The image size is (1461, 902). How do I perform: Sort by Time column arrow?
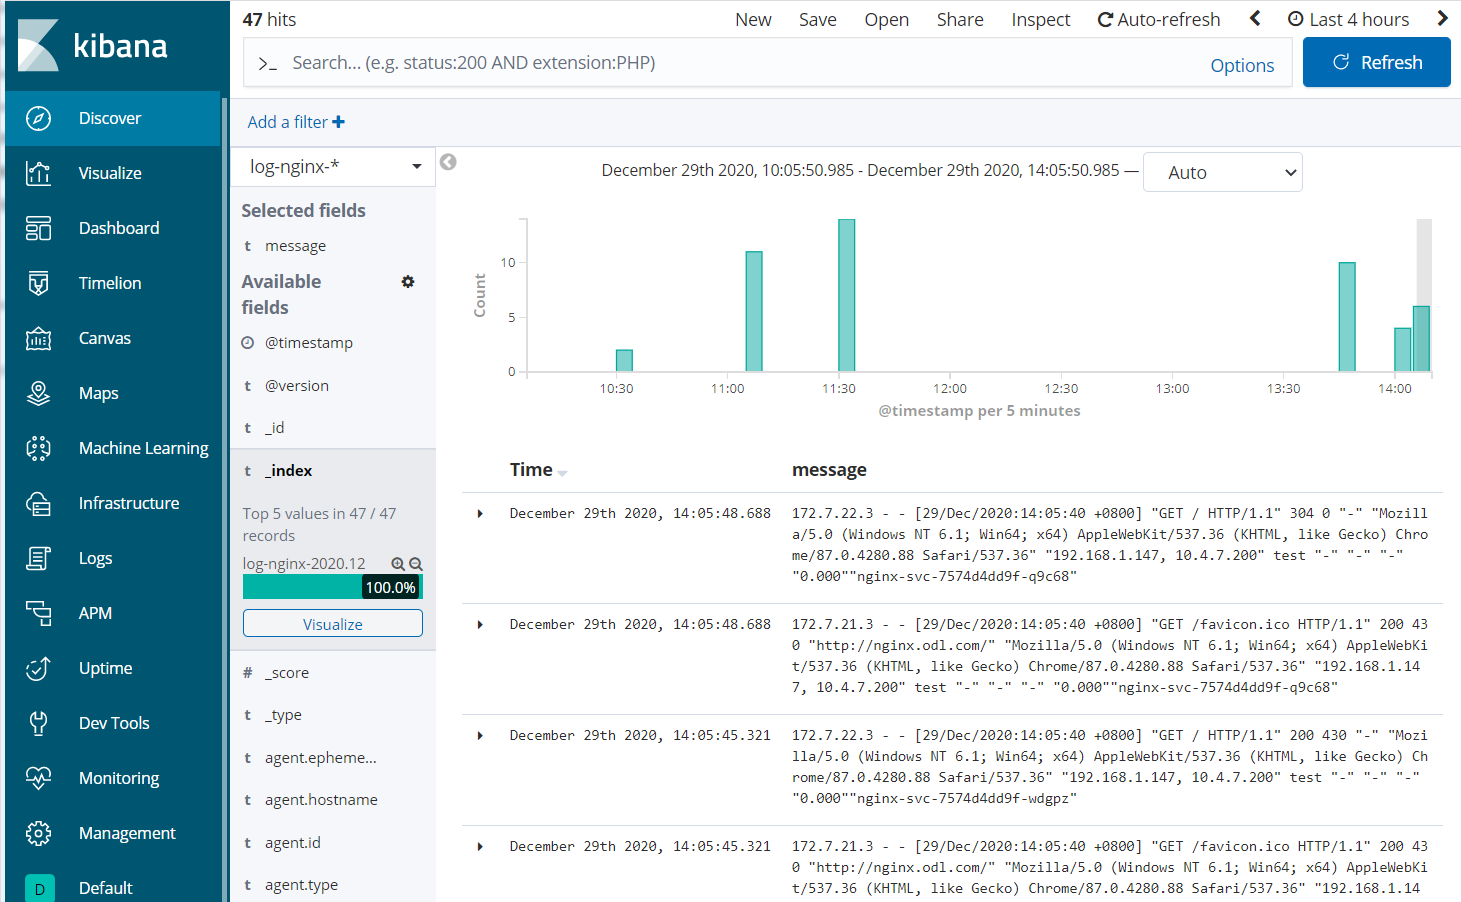562,473
